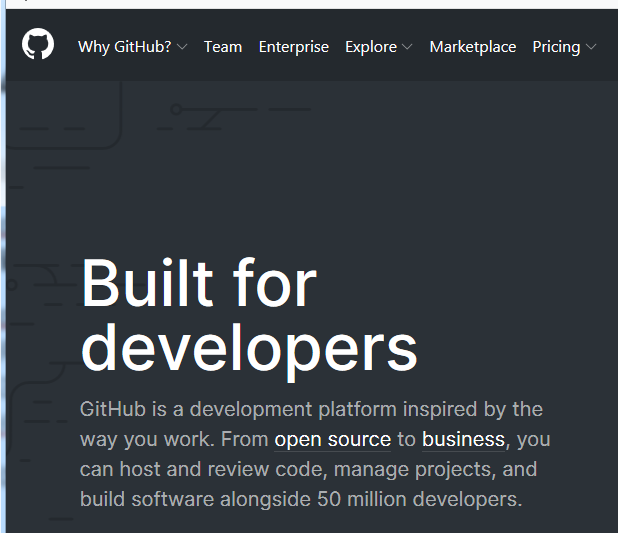Click the text 'GitHub is a development platform'
The width and height of the screenshot is (618, 533).
(x=238, y=409)
